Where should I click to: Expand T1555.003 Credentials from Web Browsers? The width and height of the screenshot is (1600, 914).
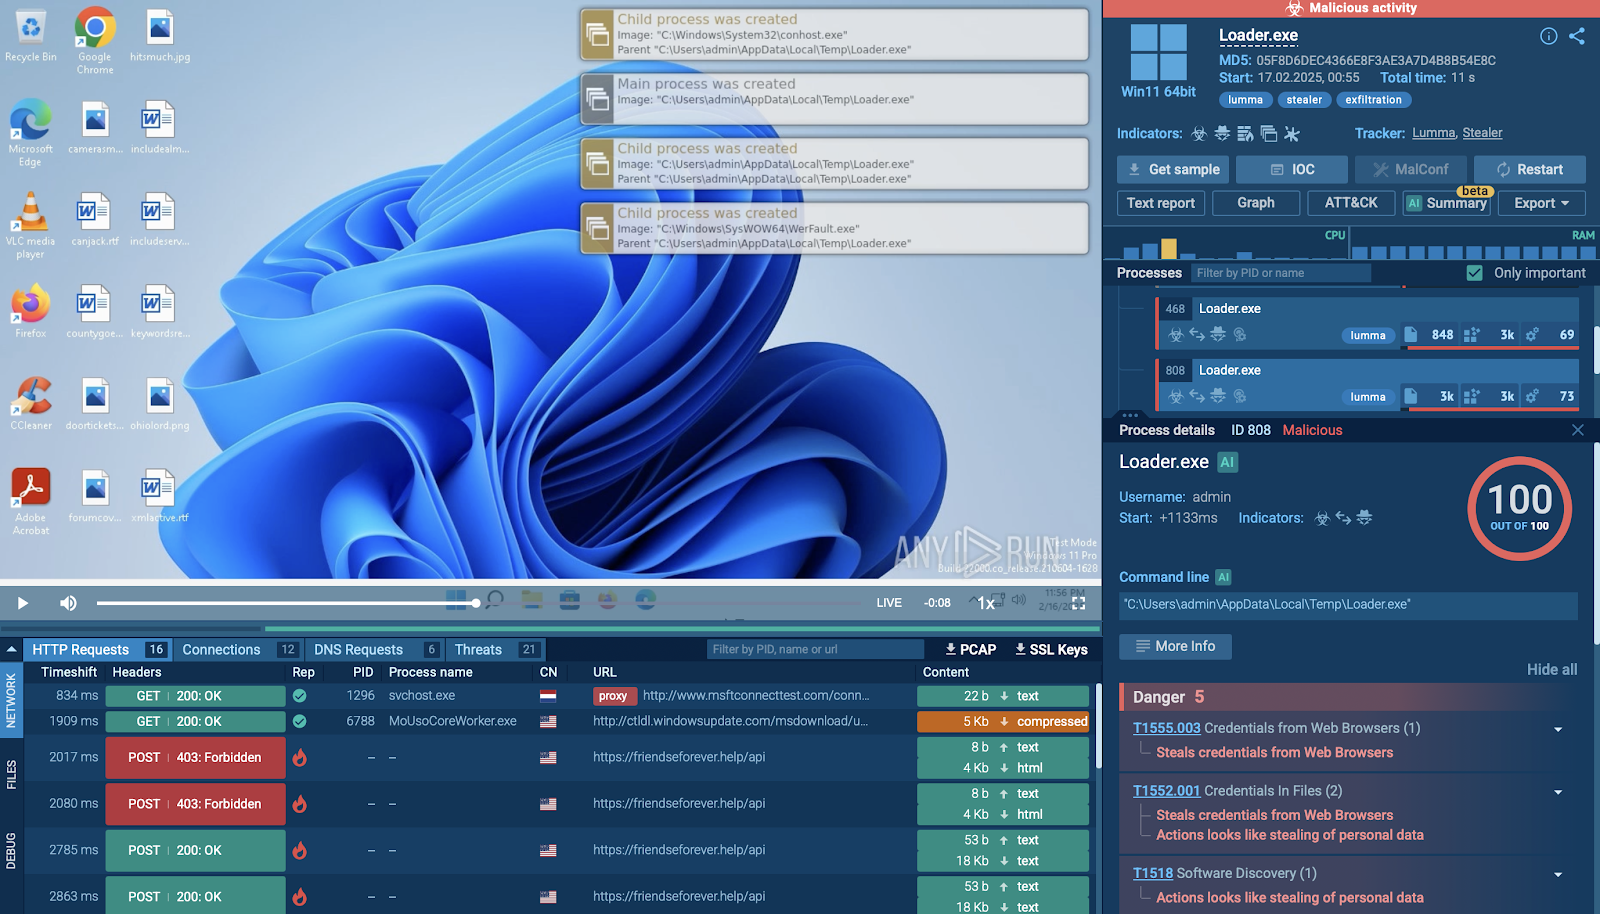click(x=1558, y=729)
